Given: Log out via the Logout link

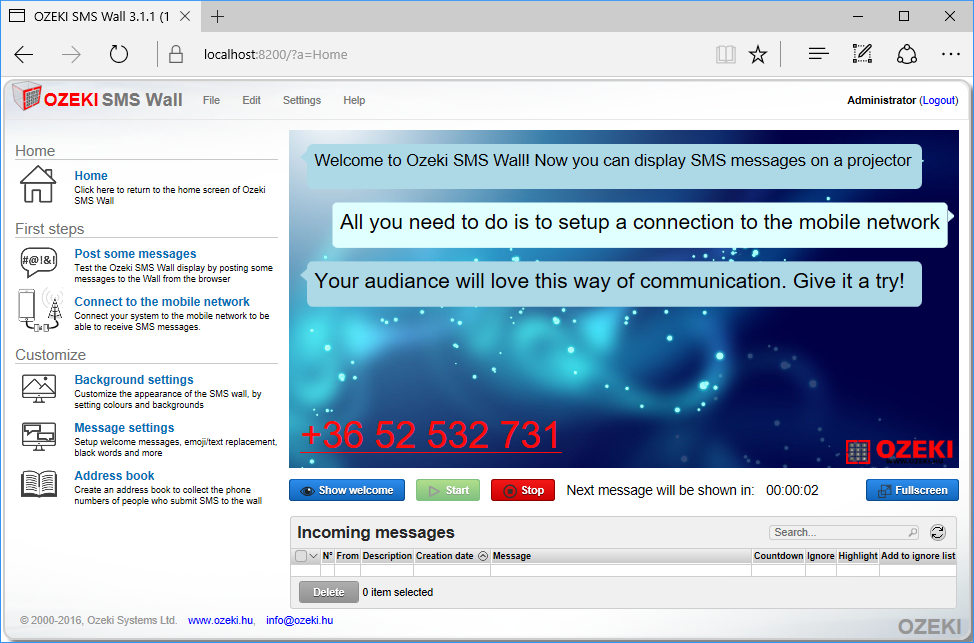Looking at the screenshot, I should 939,100.
